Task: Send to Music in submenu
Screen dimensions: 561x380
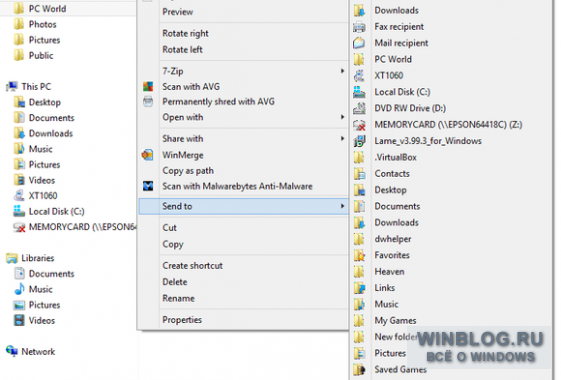Action: point(386,304)
